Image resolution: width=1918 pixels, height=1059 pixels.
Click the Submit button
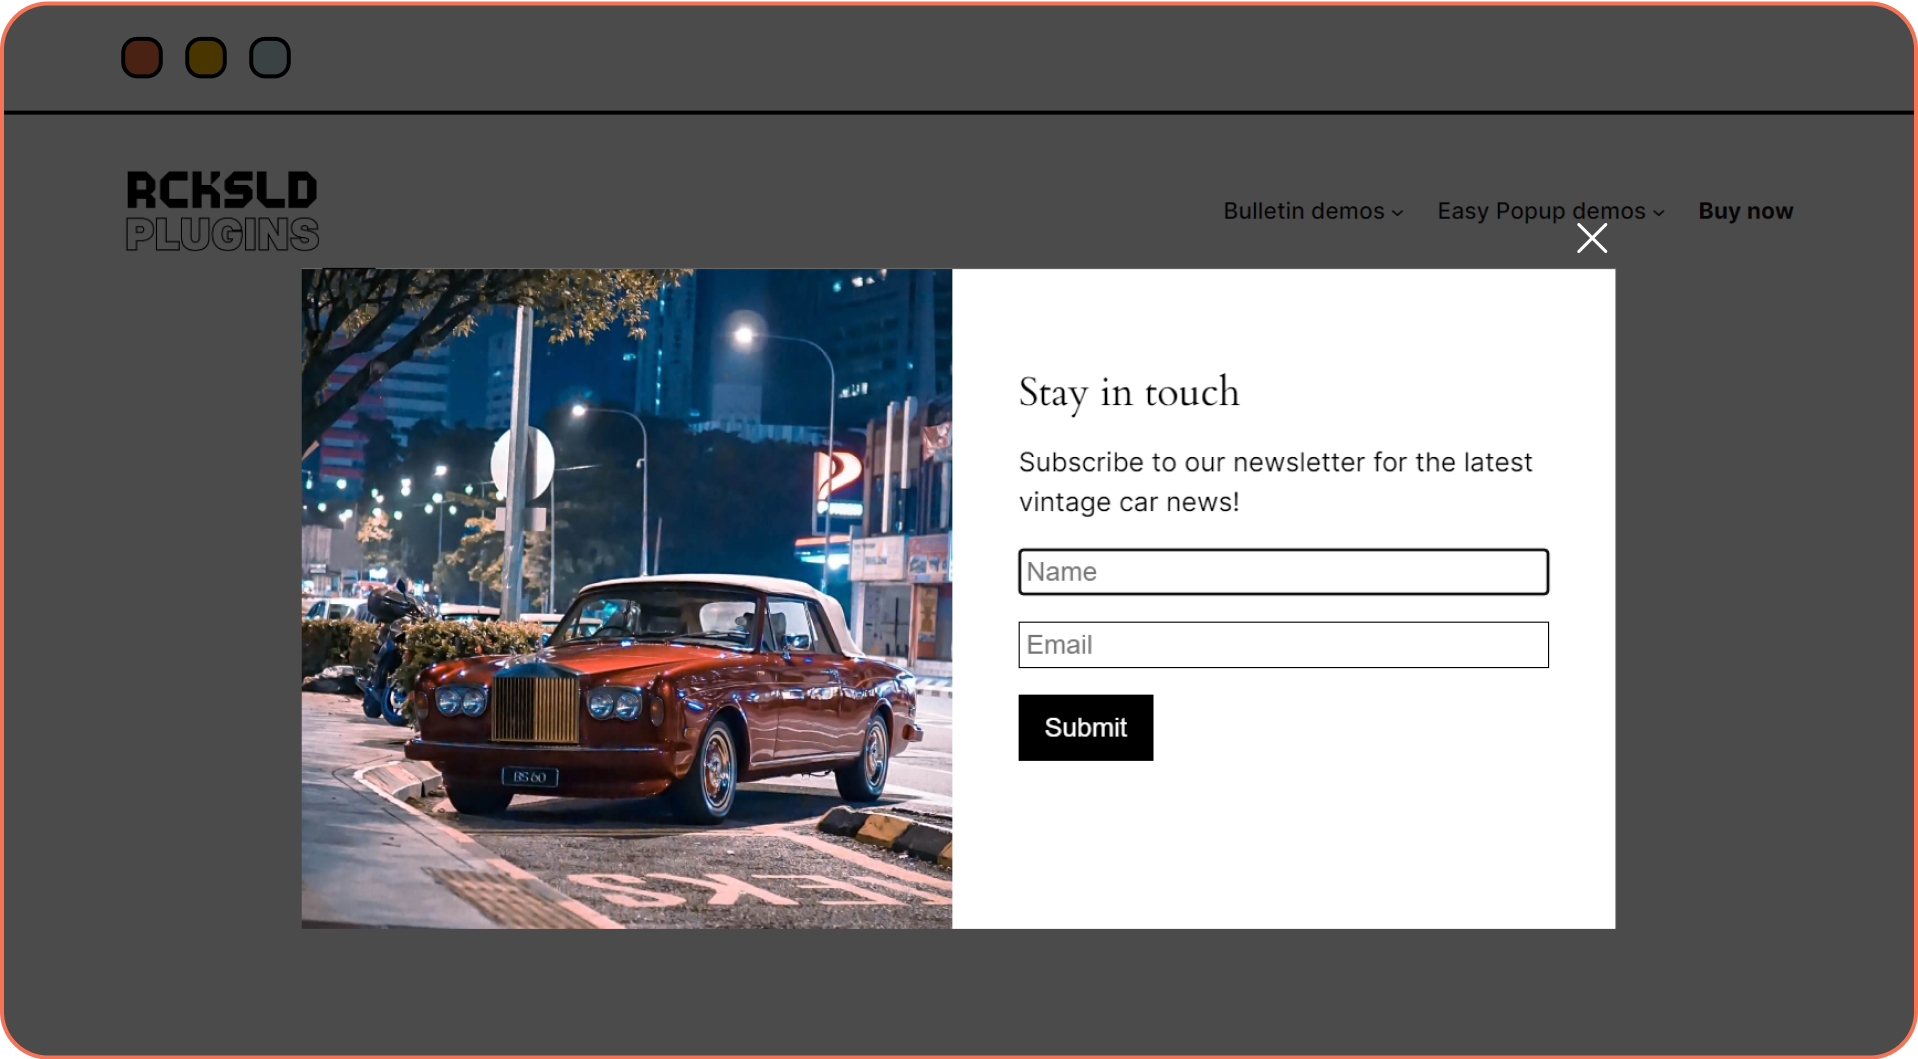1085,728
